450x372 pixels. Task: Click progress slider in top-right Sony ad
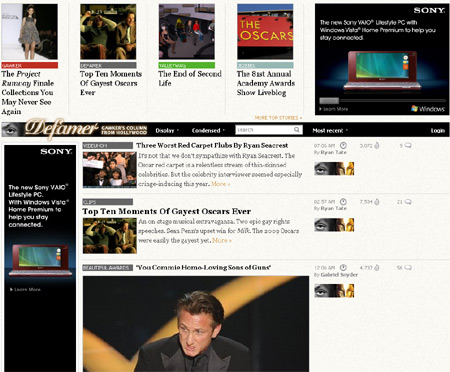pos(382,100)
